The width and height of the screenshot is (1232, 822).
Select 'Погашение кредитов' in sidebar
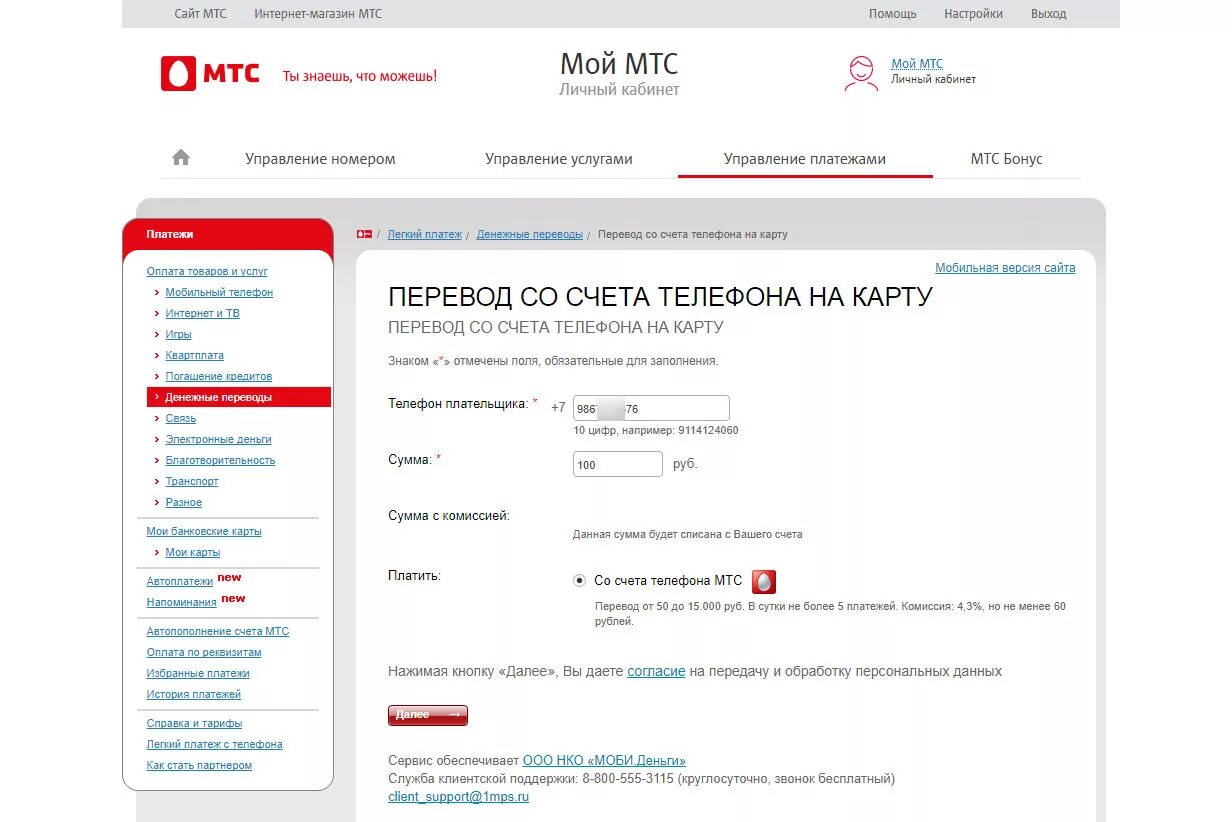click(x=218, y=376)
